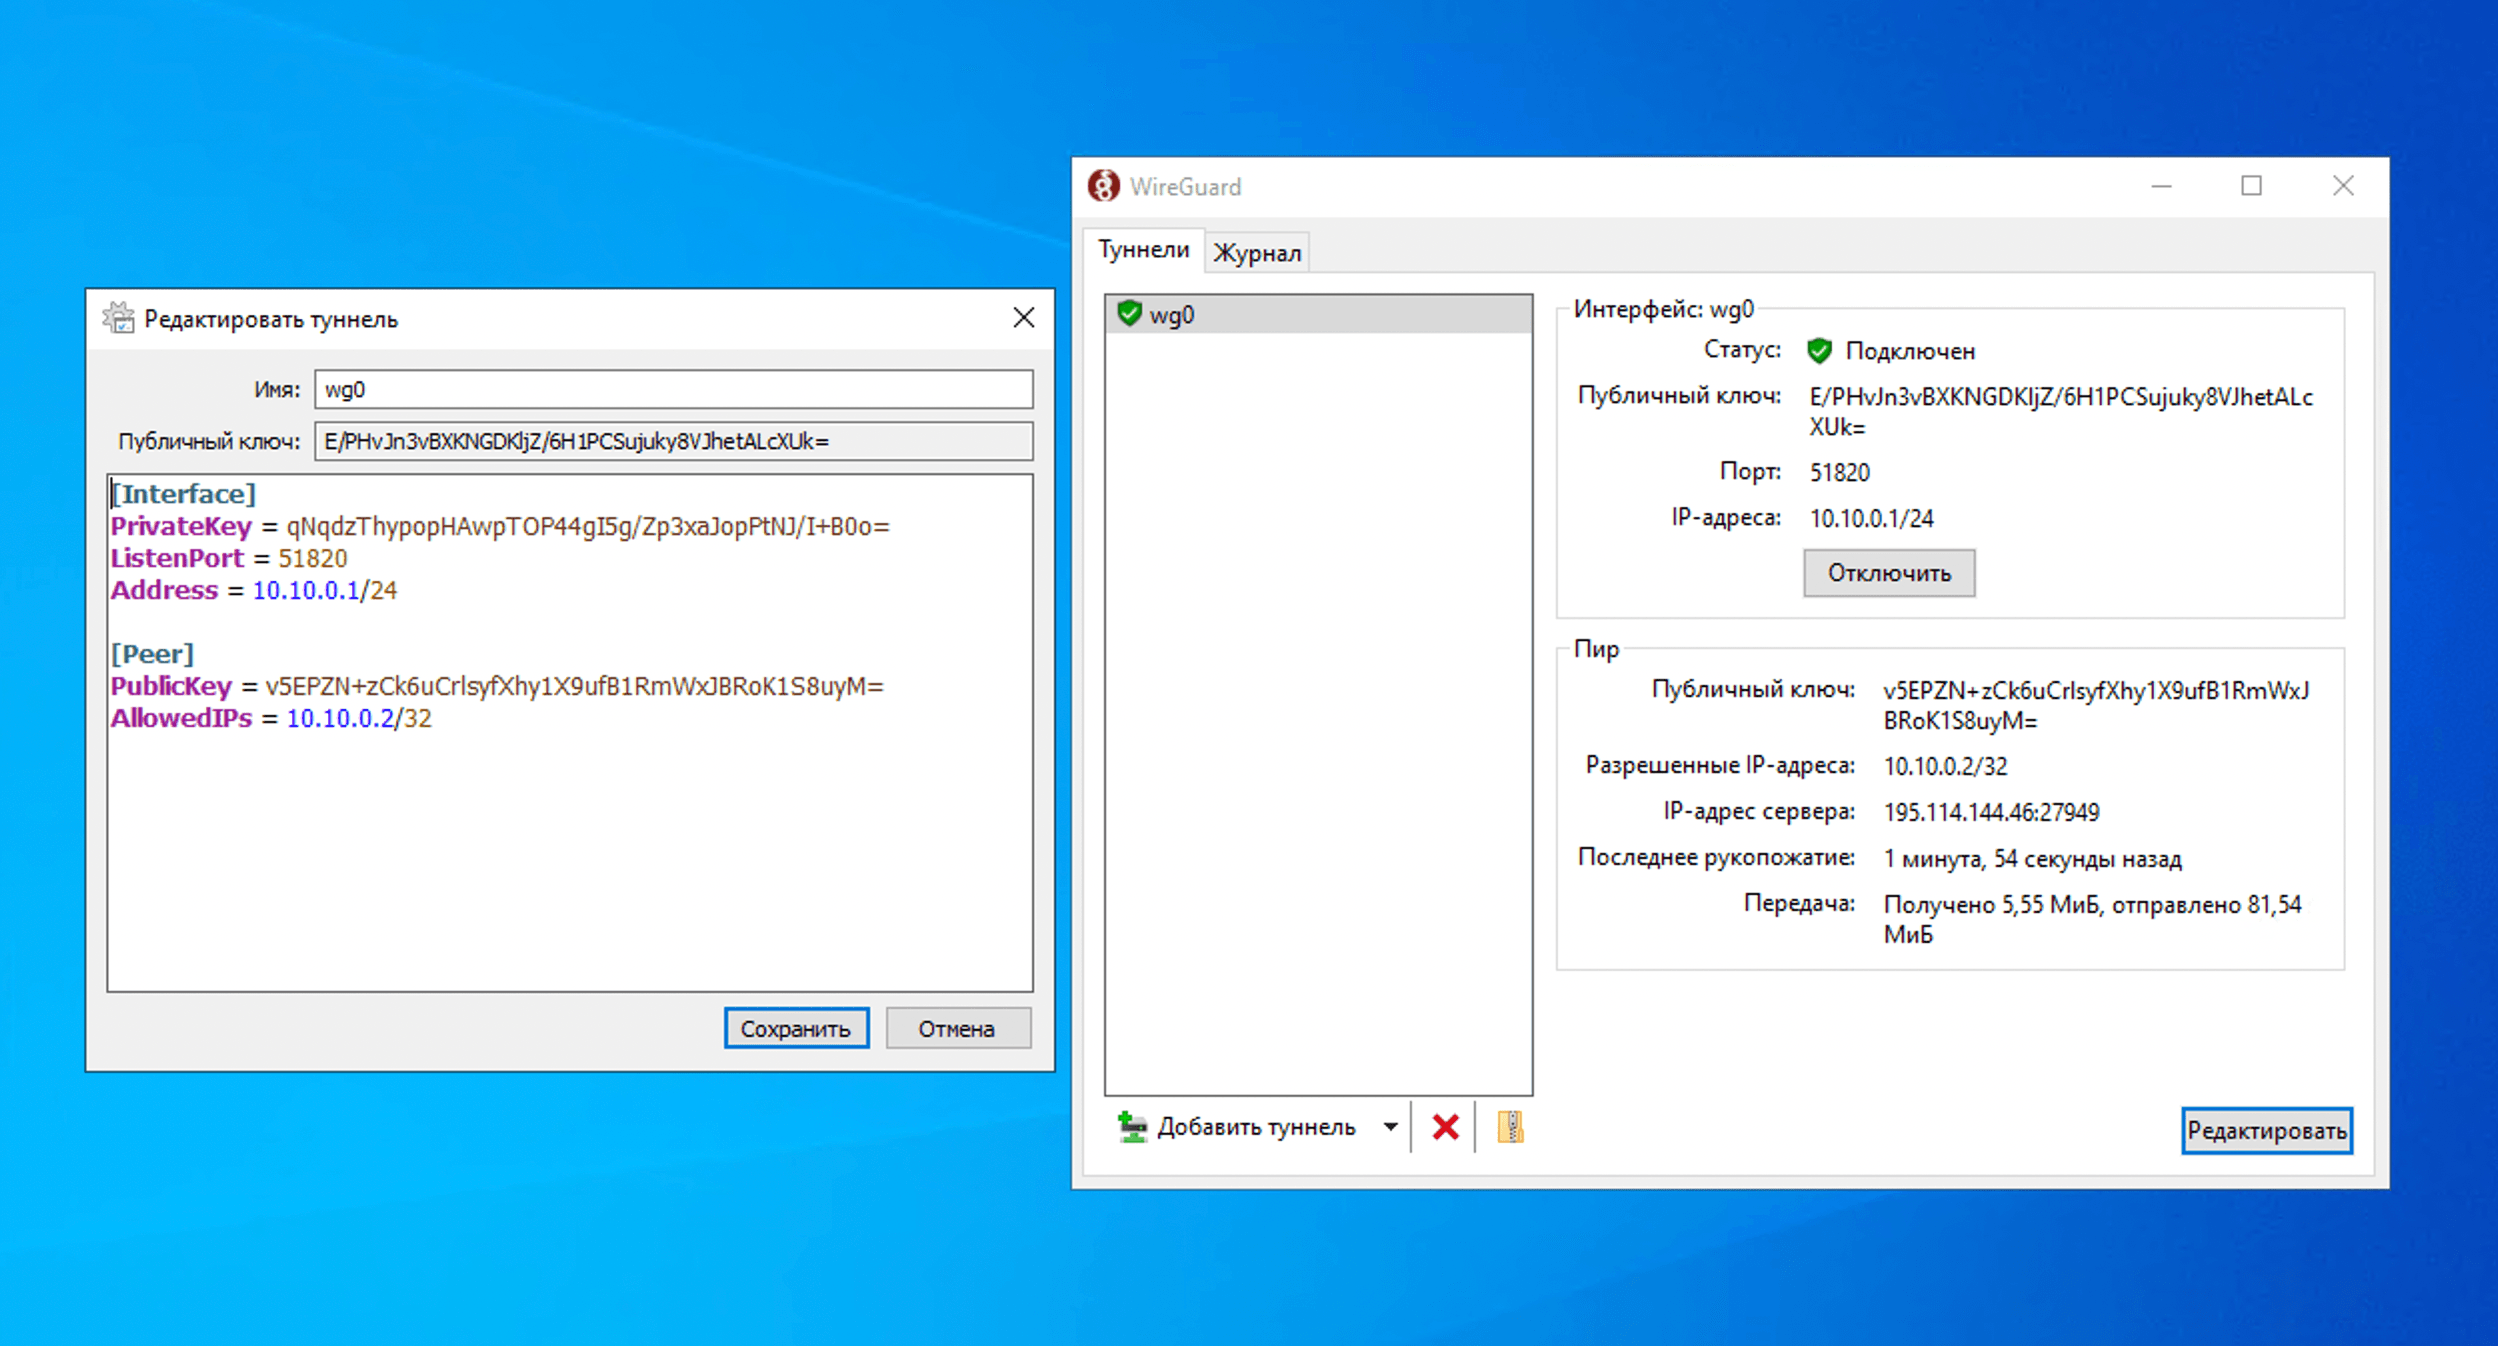Close the Редактировать туннель dialog
Screen dimensions: 2498x1346
tap(1023, 318)
